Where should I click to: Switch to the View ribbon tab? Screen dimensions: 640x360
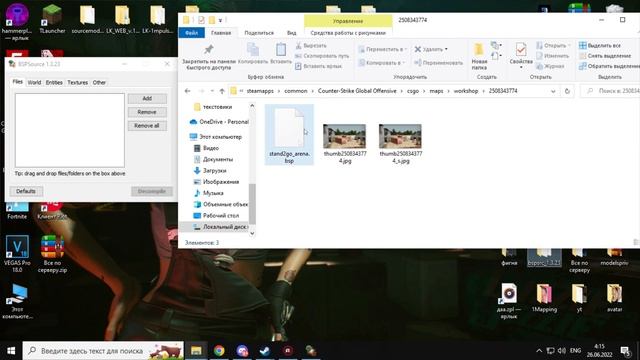coord(291,33)
